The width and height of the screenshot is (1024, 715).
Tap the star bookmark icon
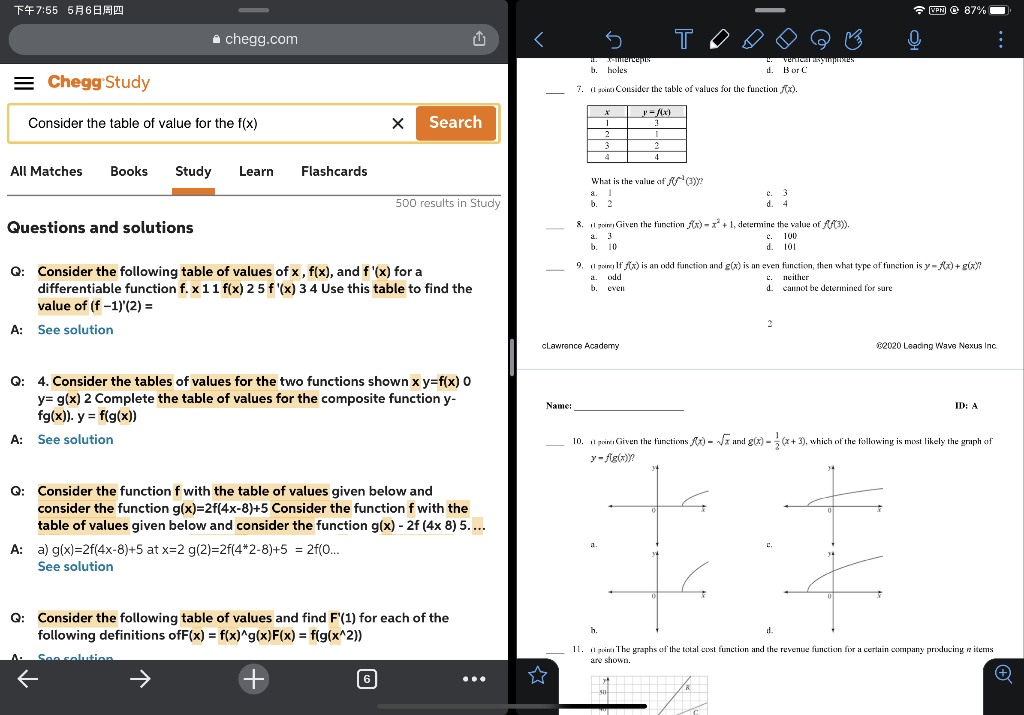point(537,675)
